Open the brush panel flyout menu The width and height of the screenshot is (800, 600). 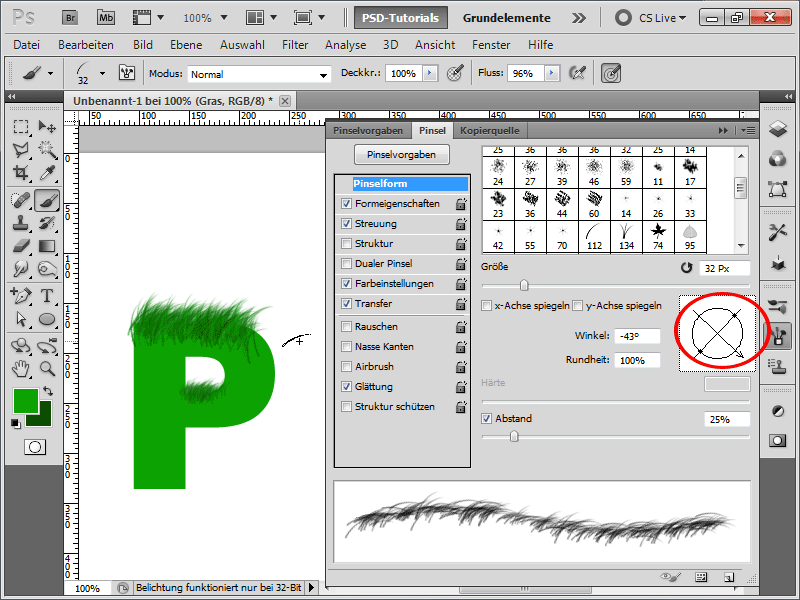coord(748,131)
